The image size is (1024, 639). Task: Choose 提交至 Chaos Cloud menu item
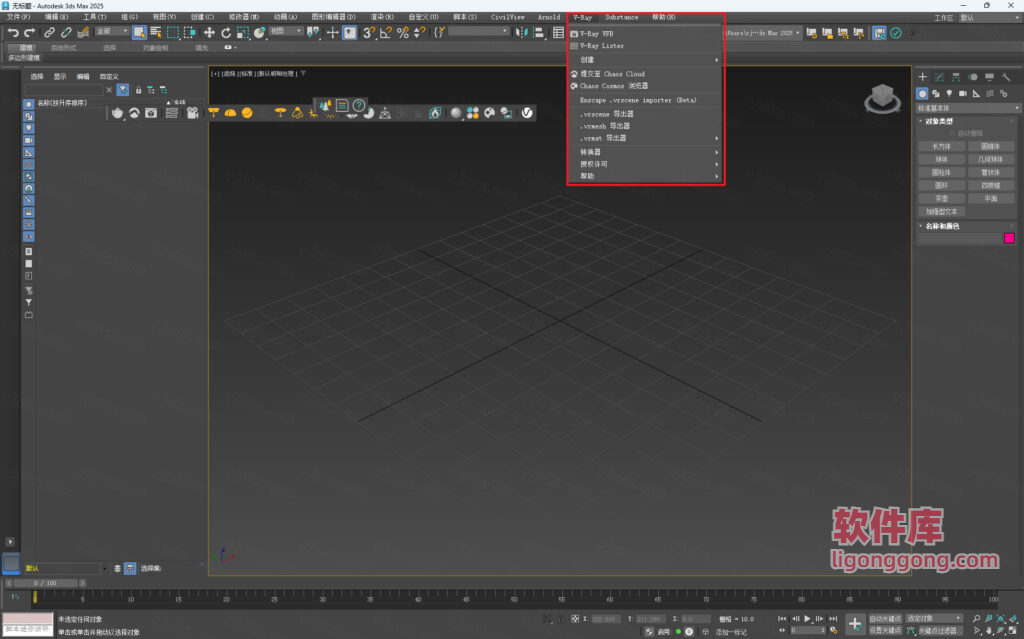pyautogui.click(x=645, y=74)
